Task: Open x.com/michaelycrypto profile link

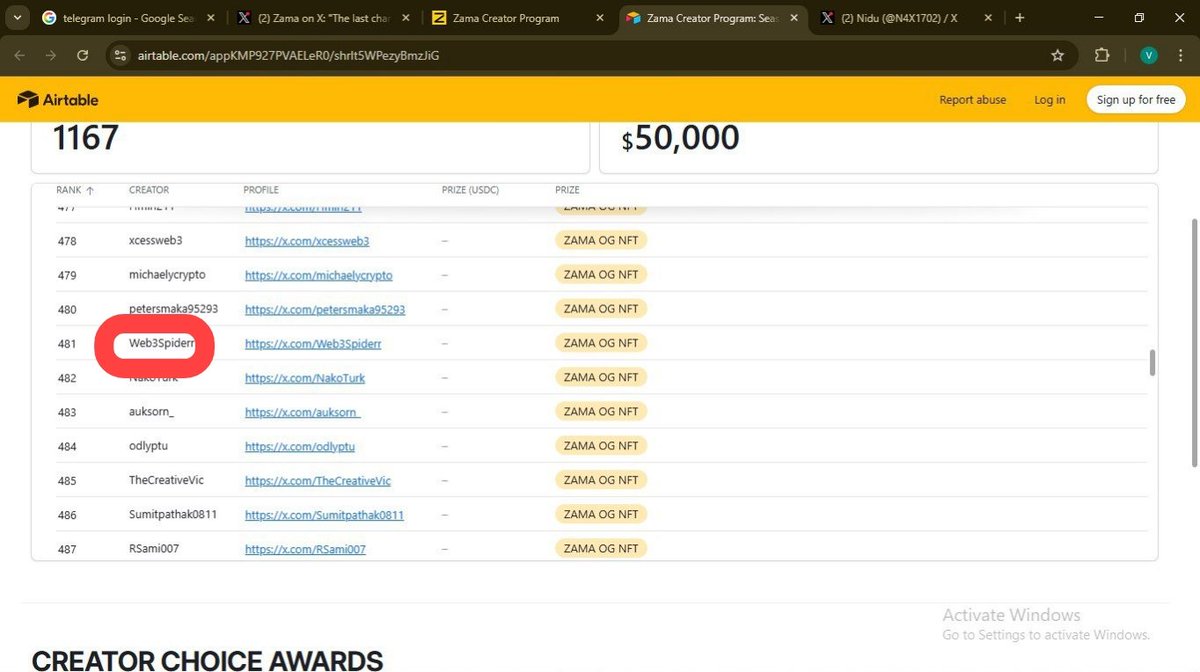Action: (x=319, y=275)
